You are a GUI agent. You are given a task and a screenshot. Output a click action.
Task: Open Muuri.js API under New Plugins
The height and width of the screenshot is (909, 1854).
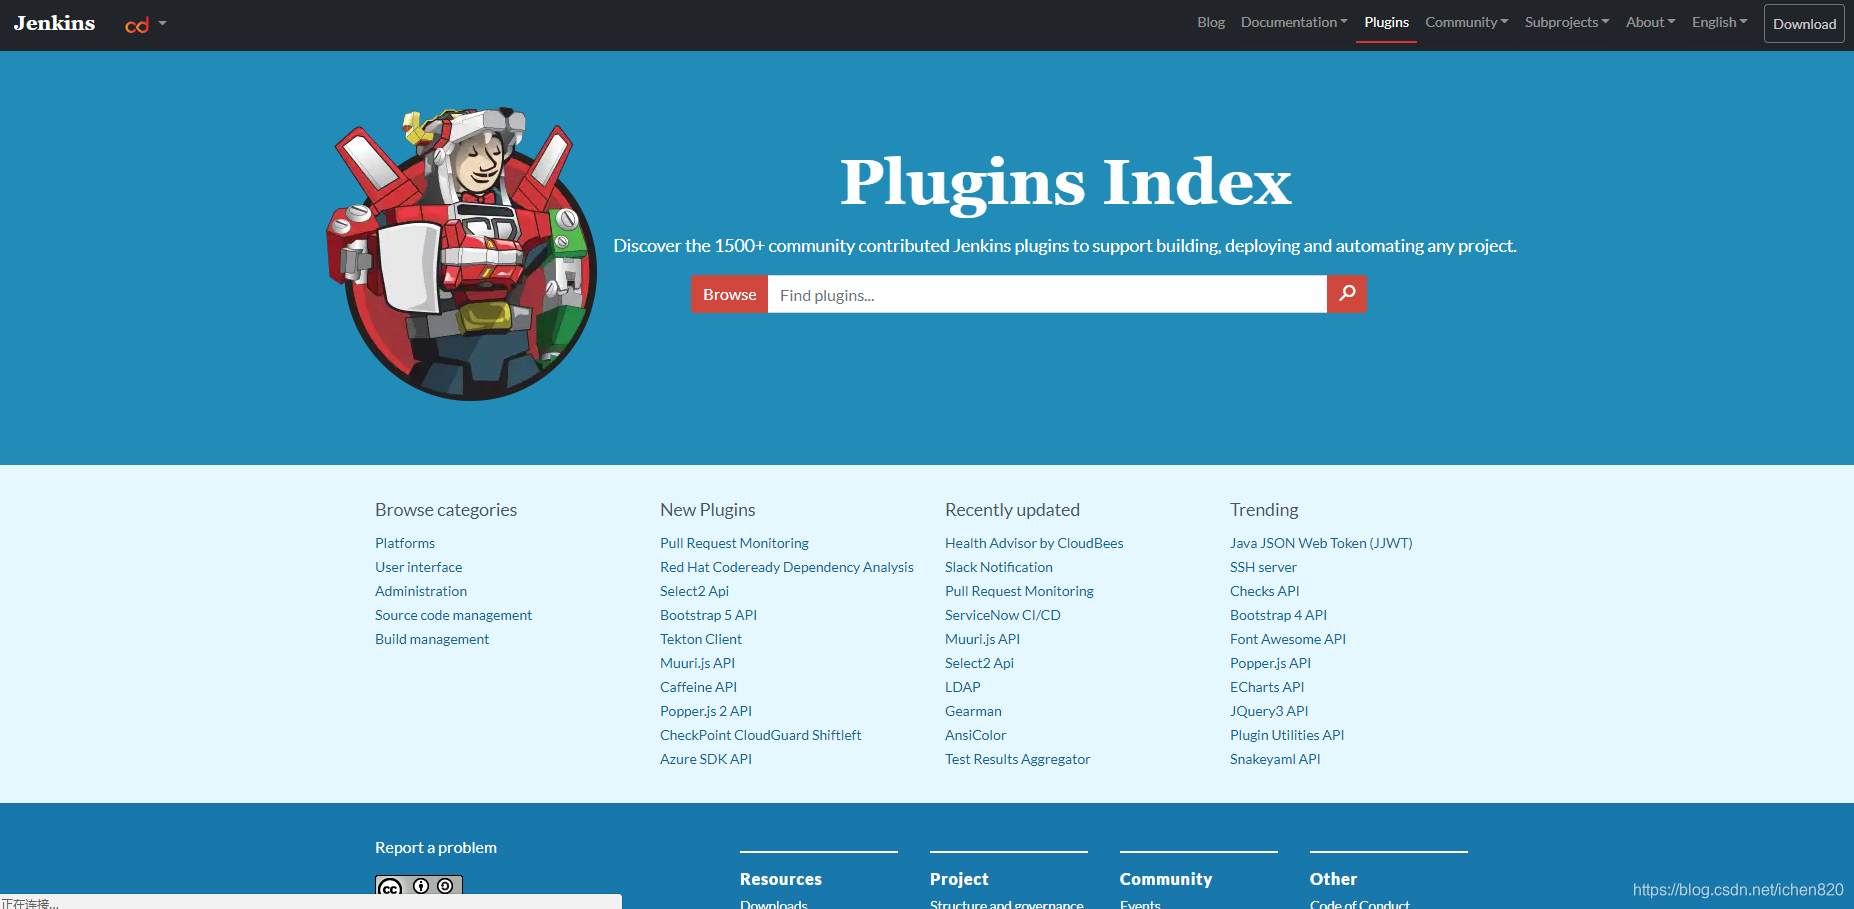point(697,663)
